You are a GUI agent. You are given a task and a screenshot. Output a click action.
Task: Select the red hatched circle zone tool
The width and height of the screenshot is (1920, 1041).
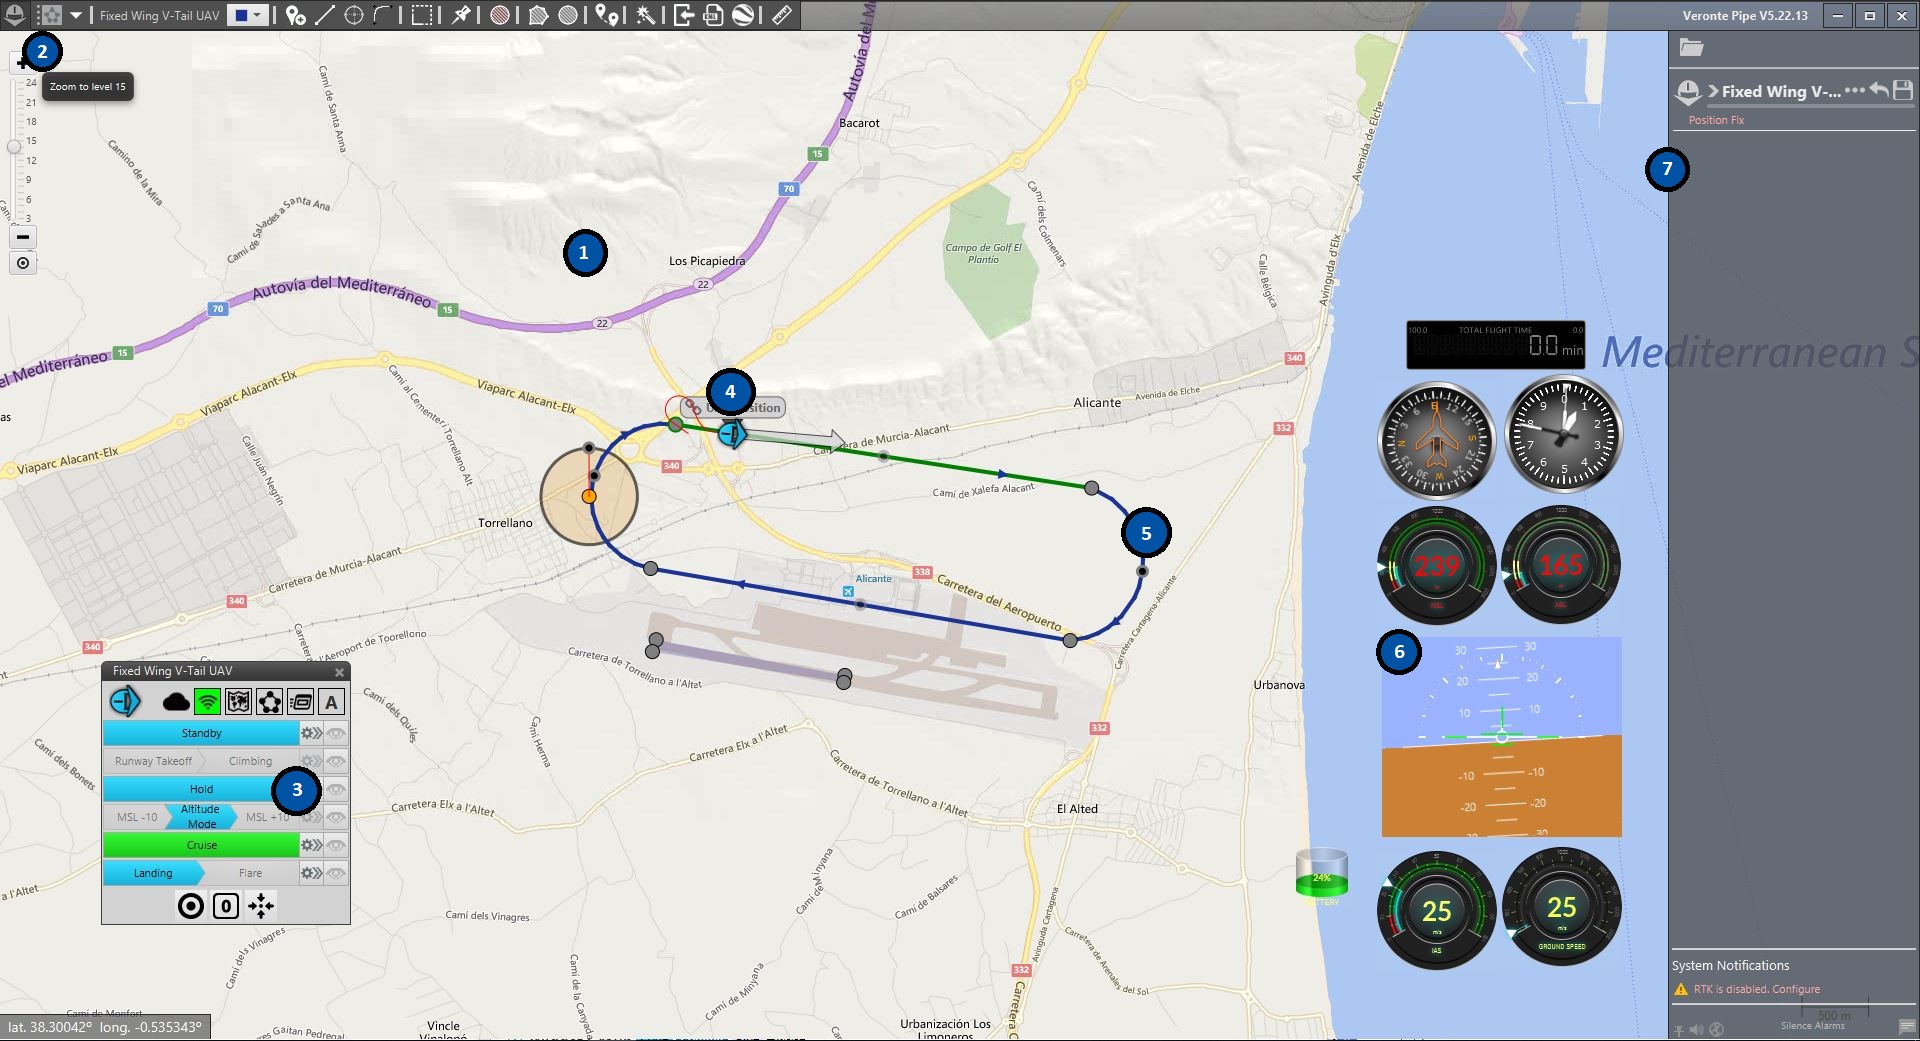tap(500, 15)
